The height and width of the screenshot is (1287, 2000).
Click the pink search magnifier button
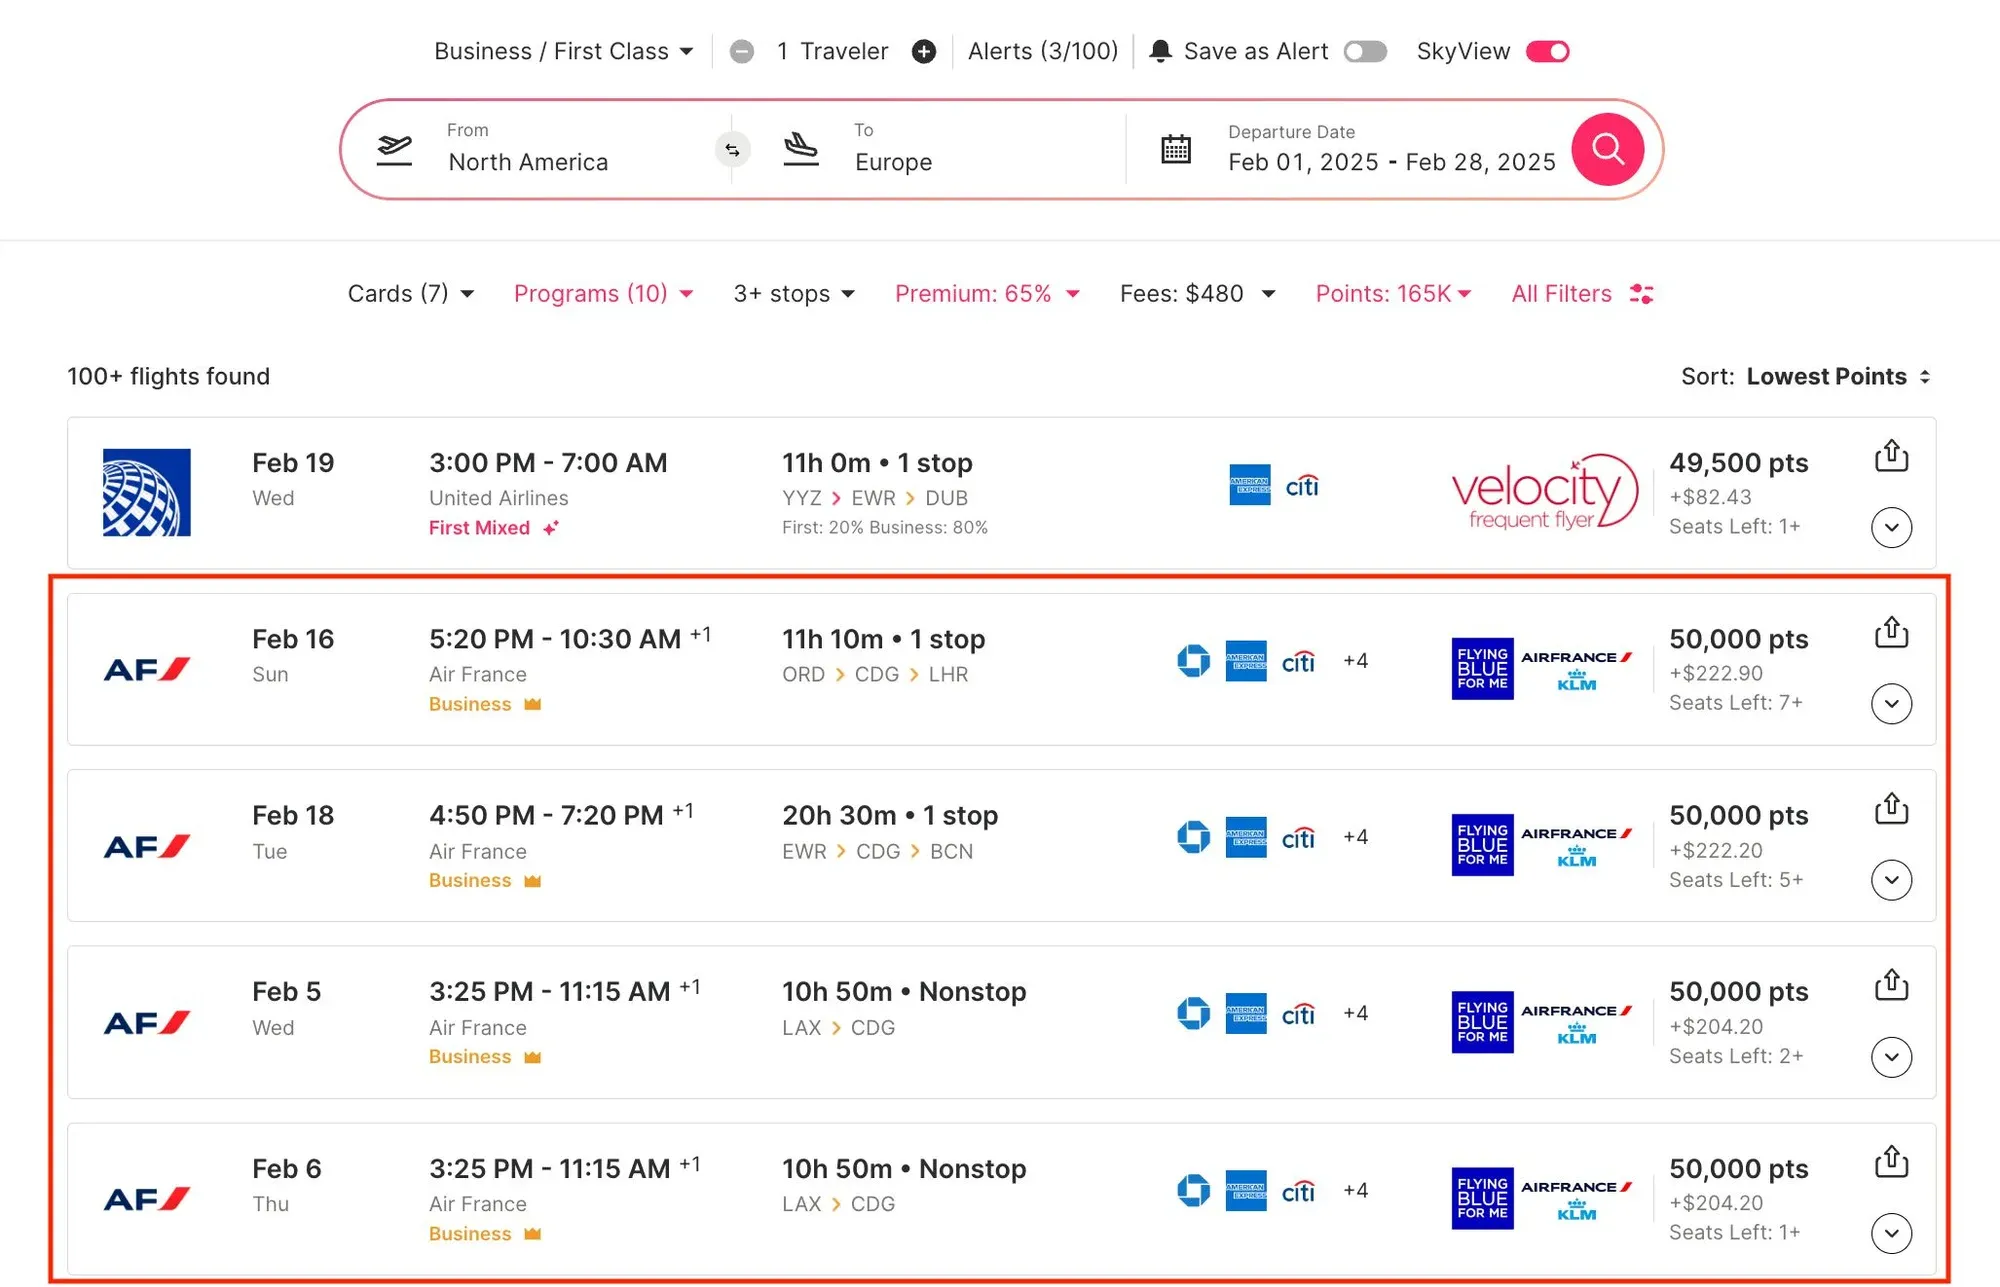(1607, 150)
